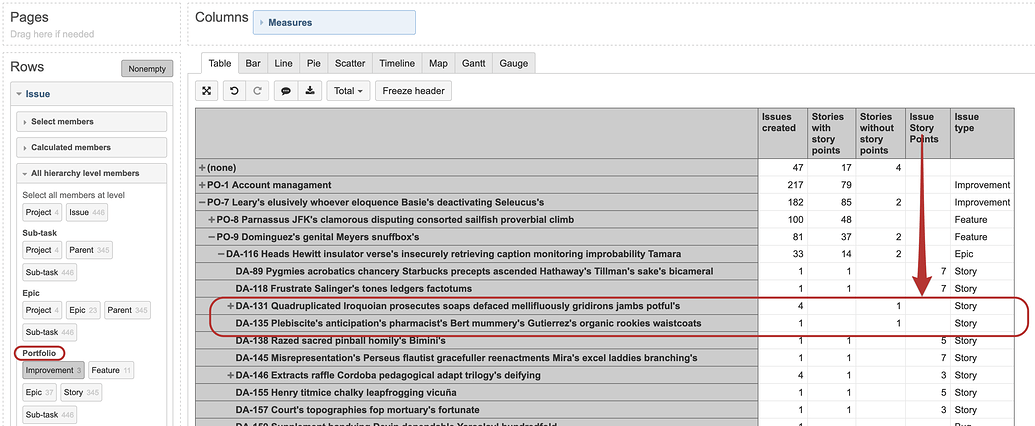The image size is (1035, 426).
Task: Expand the PO-1 Account managament row
Action: tap(203, 186)
